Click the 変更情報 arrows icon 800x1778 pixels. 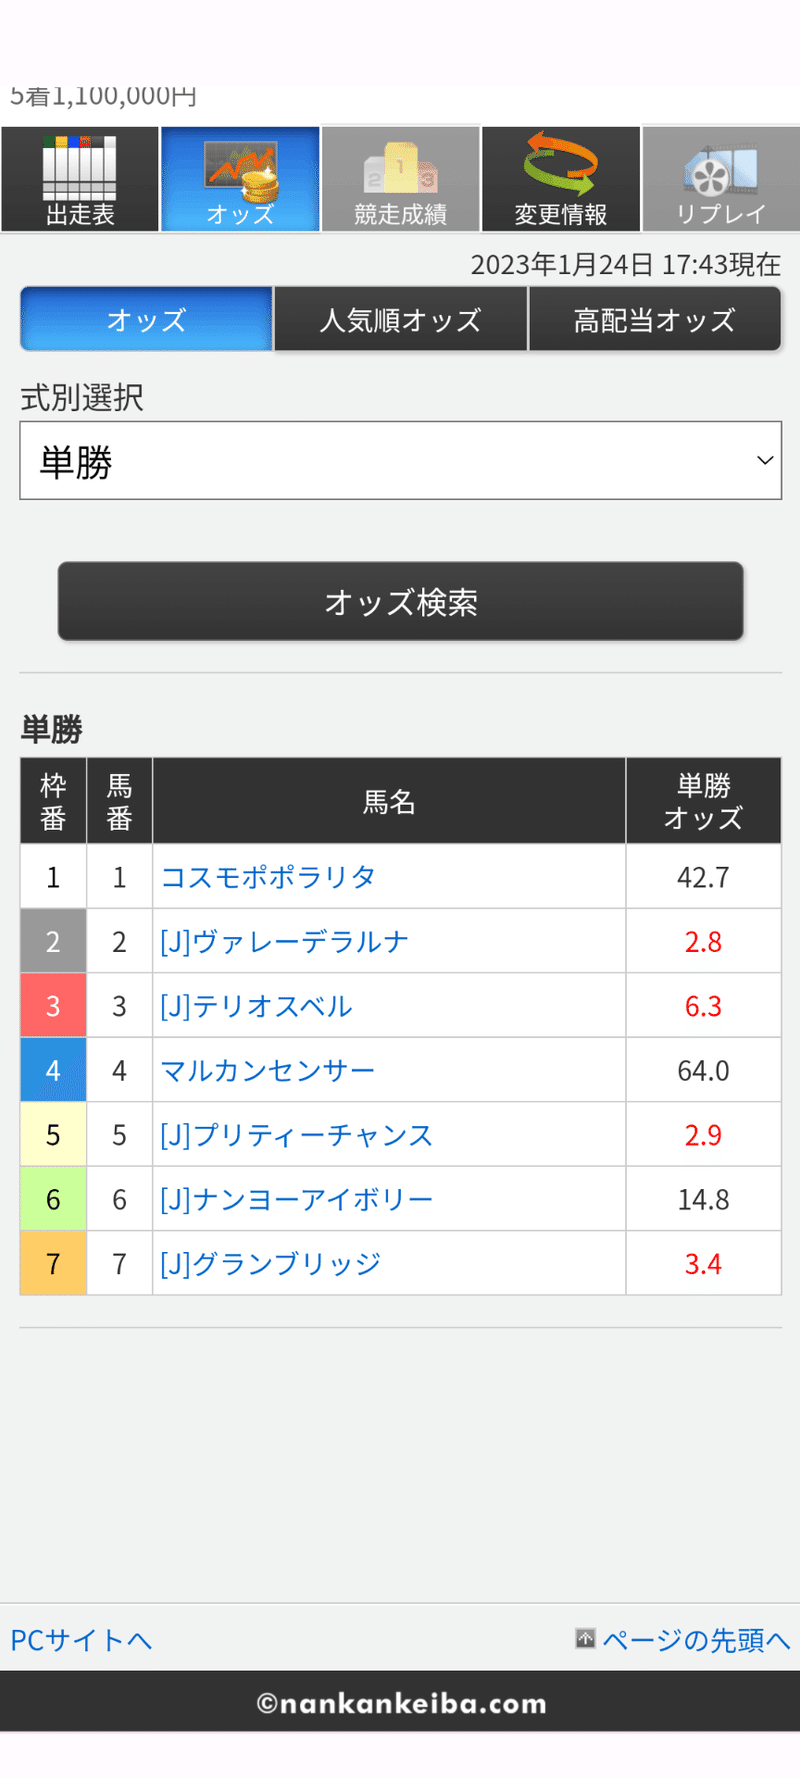(560, 178)
